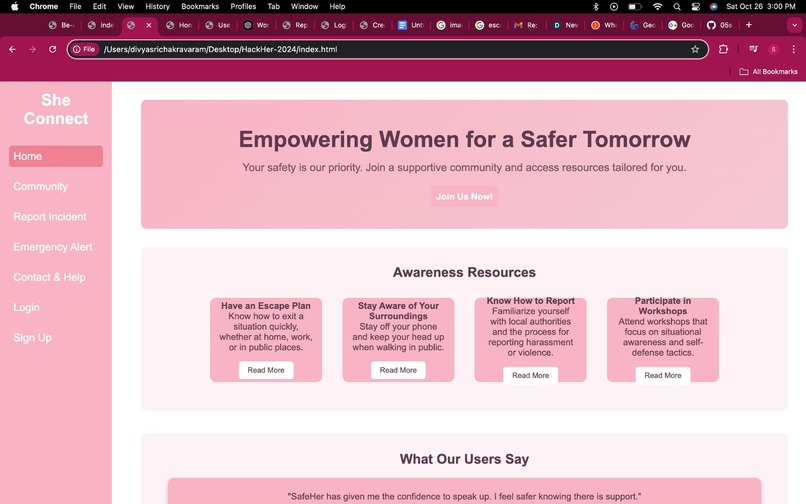This screenshot has height=504, width=806.
Task: Open Emergency Alert in sidebar
Action: pos(53,247)
